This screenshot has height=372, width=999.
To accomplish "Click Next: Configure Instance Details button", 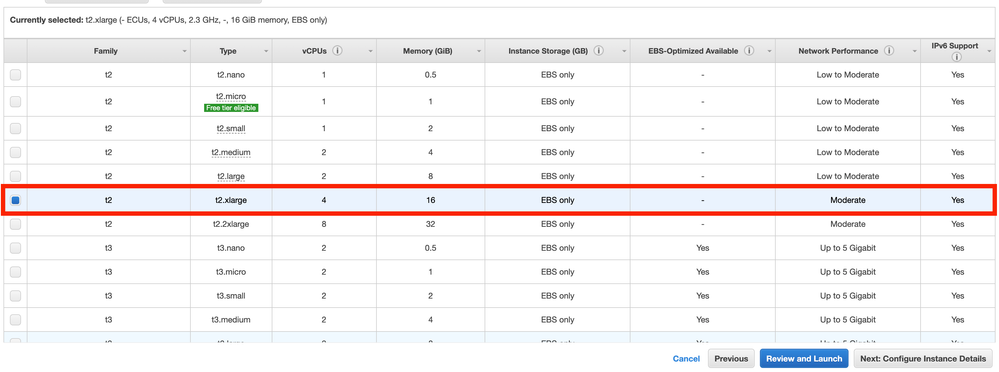I will click(x=924, y=359).
